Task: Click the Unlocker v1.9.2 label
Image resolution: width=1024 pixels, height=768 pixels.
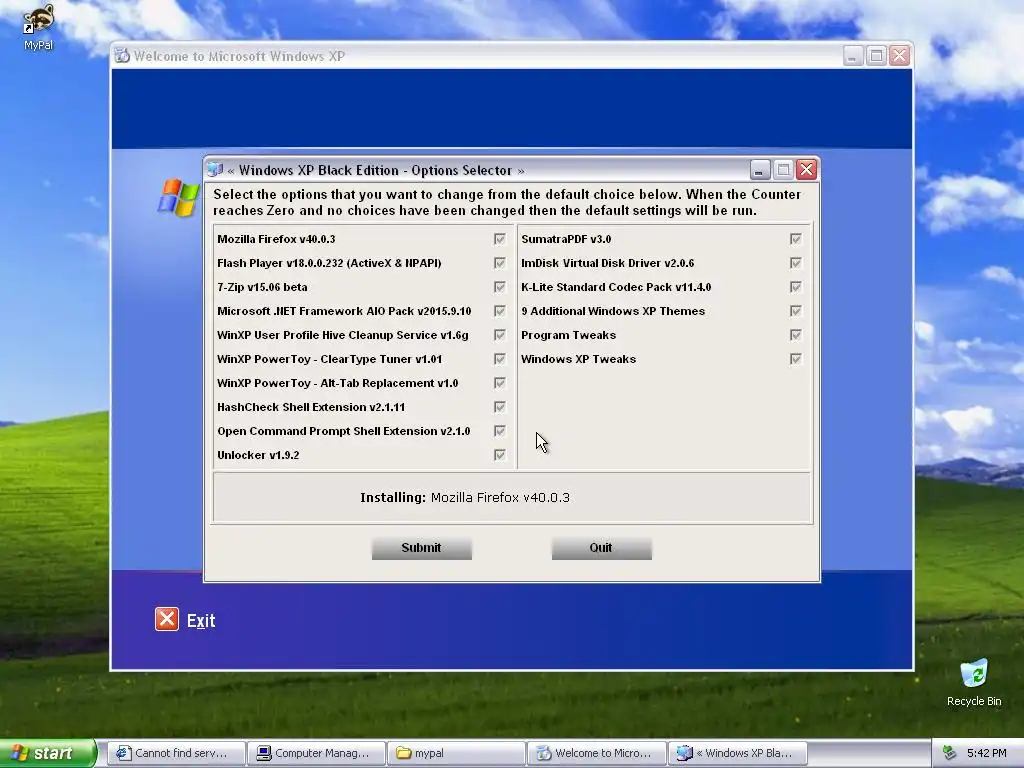Action: pos(258,455)
